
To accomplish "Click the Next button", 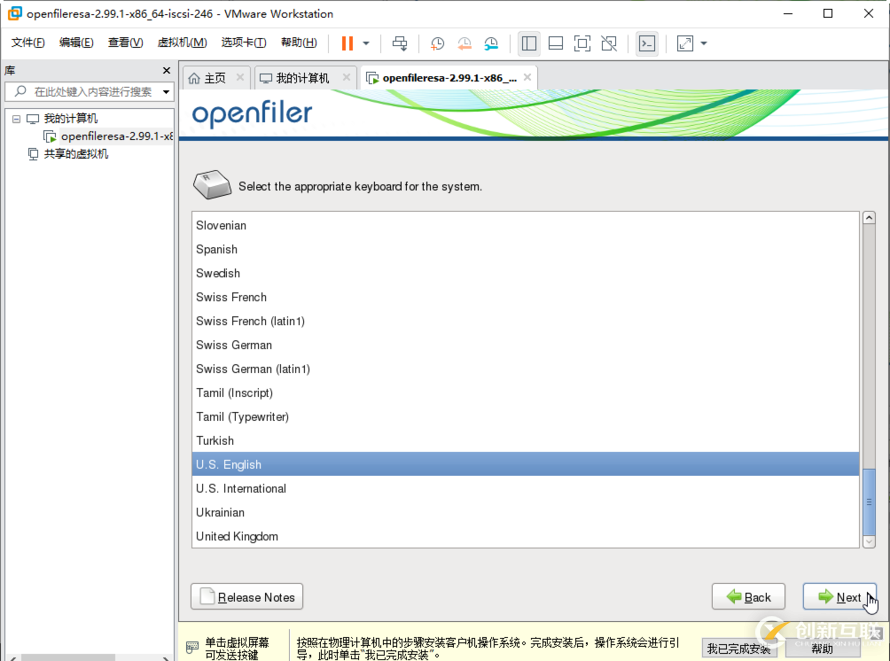I will [x=839, y=597].
